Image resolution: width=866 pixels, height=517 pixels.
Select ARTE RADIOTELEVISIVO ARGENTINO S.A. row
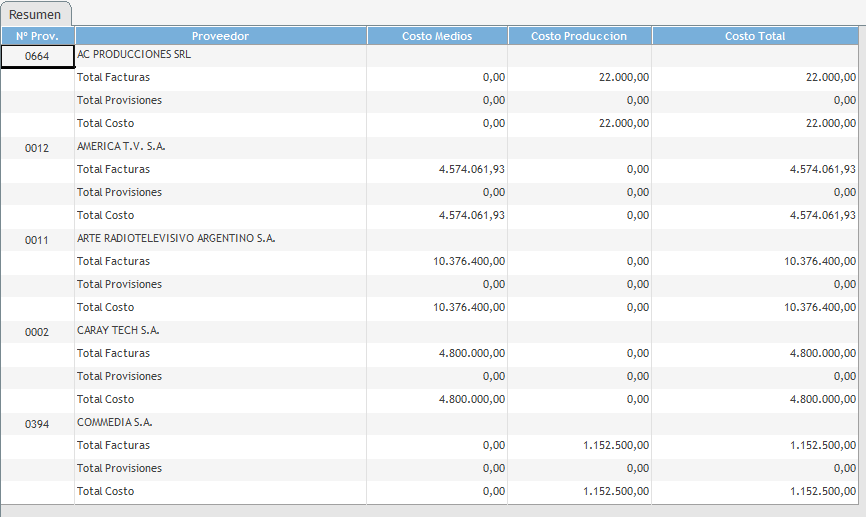(176, 238)
